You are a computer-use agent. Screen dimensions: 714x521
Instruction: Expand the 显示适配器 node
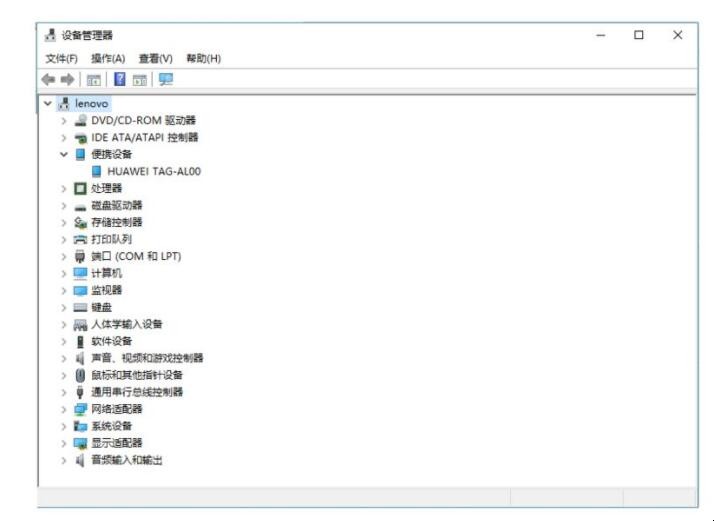(x=64, y=444)
